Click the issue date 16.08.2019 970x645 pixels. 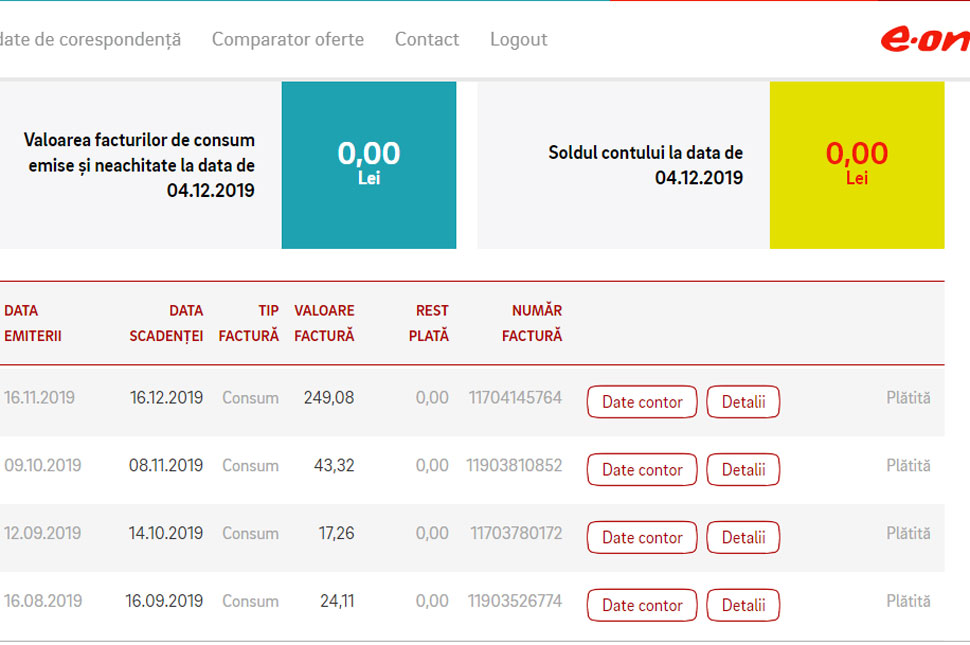tap(43, 601)
